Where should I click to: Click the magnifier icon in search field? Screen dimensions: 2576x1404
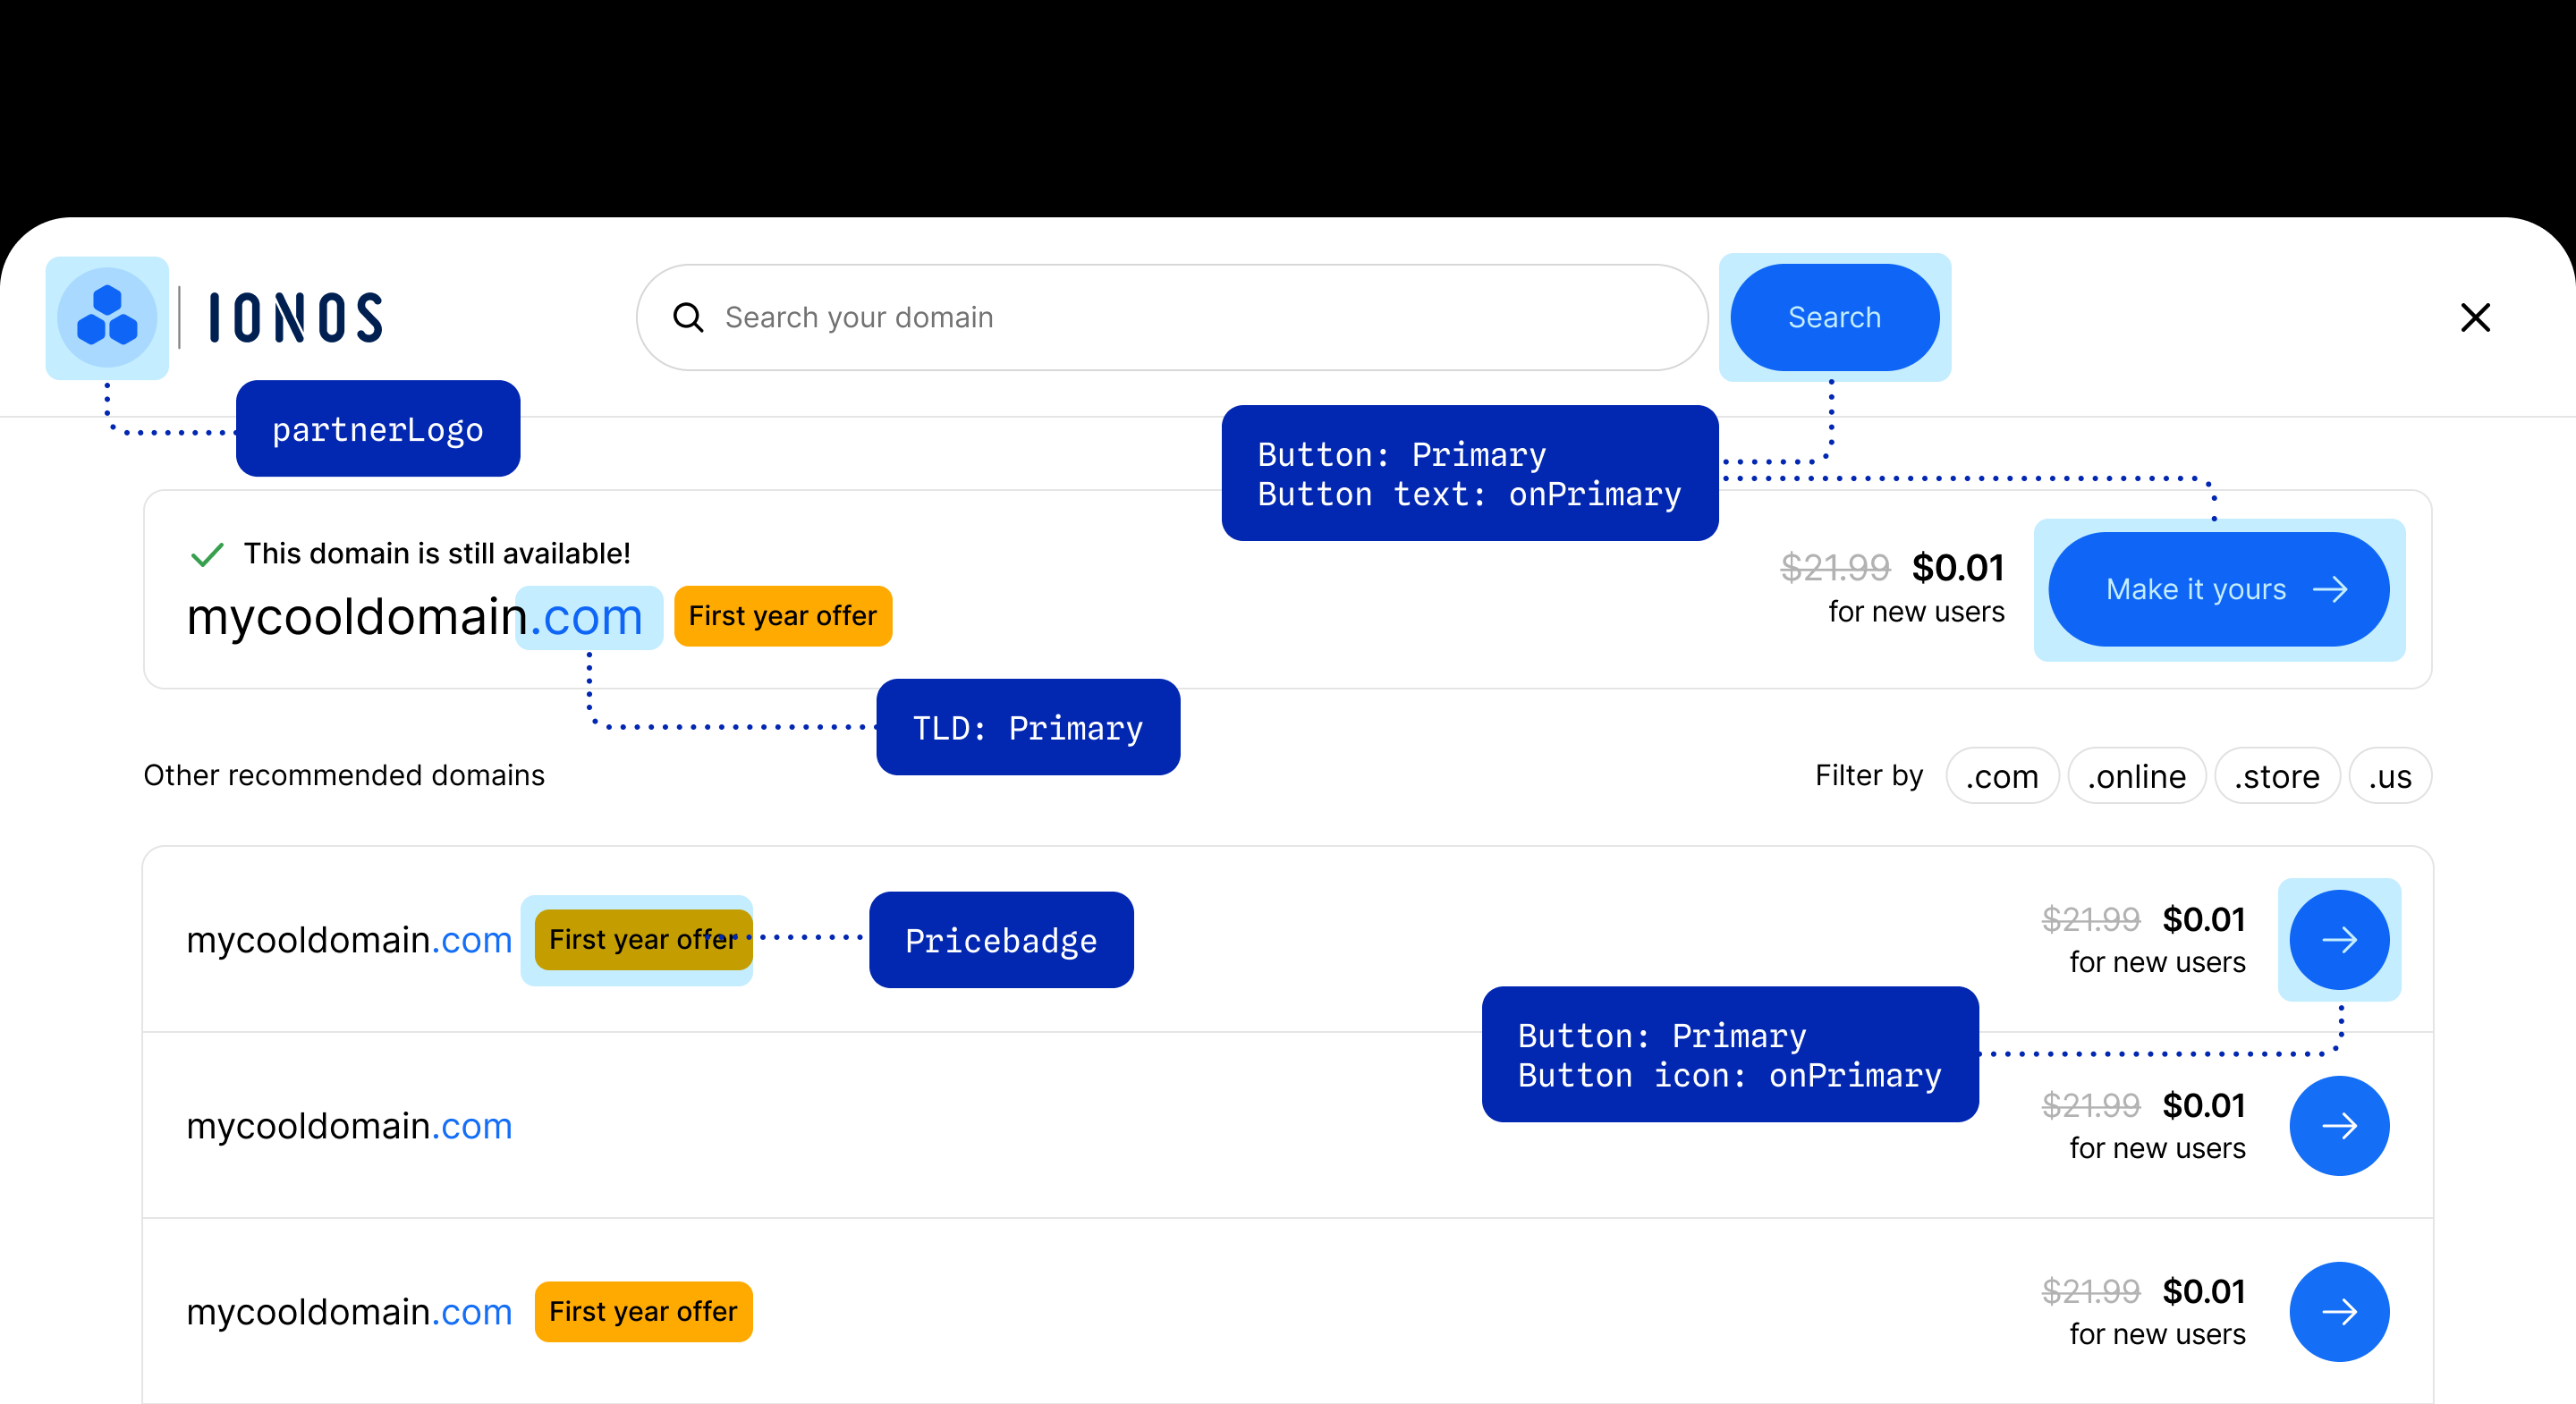[688, 317]
